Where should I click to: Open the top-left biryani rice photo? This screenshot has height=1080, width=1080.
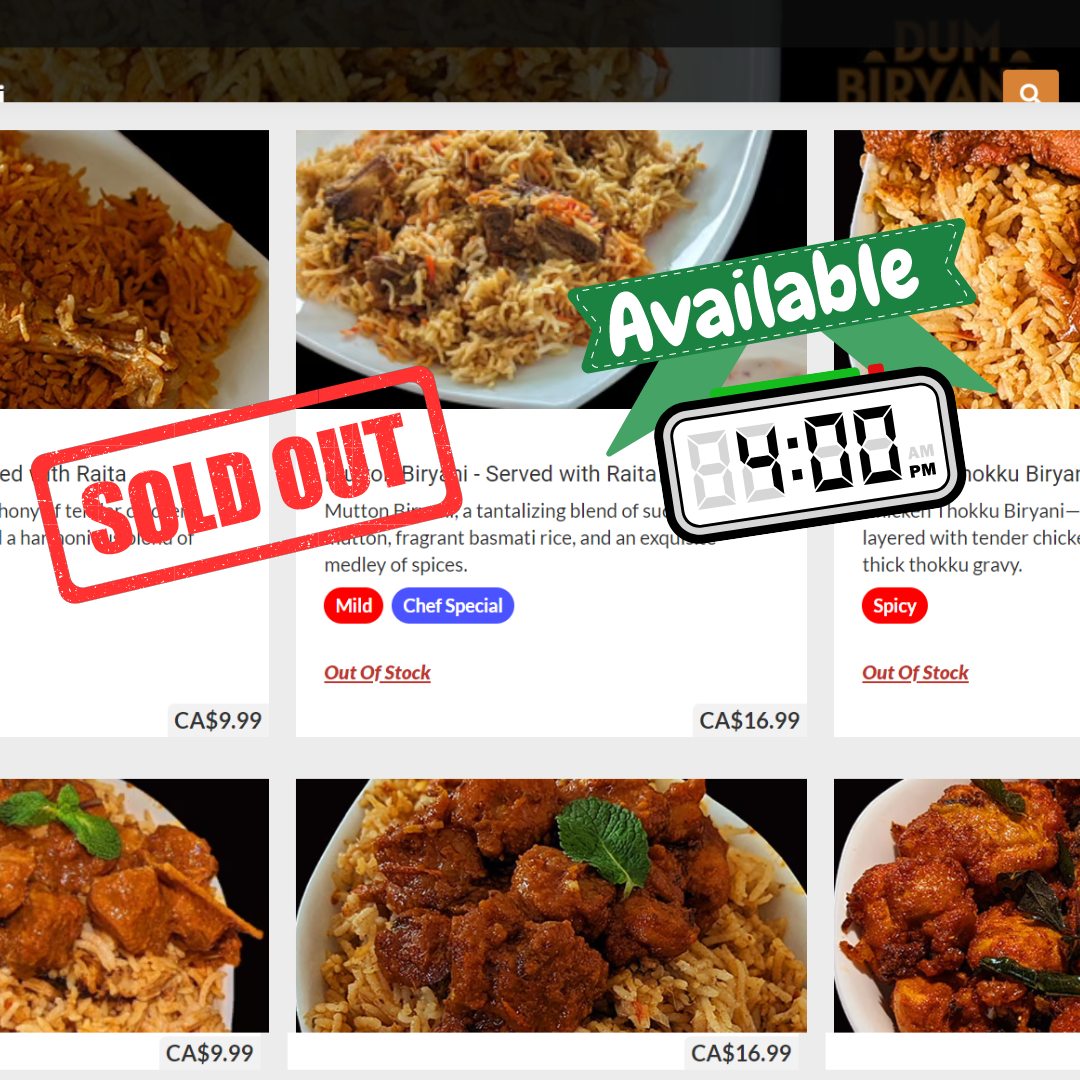134,269
